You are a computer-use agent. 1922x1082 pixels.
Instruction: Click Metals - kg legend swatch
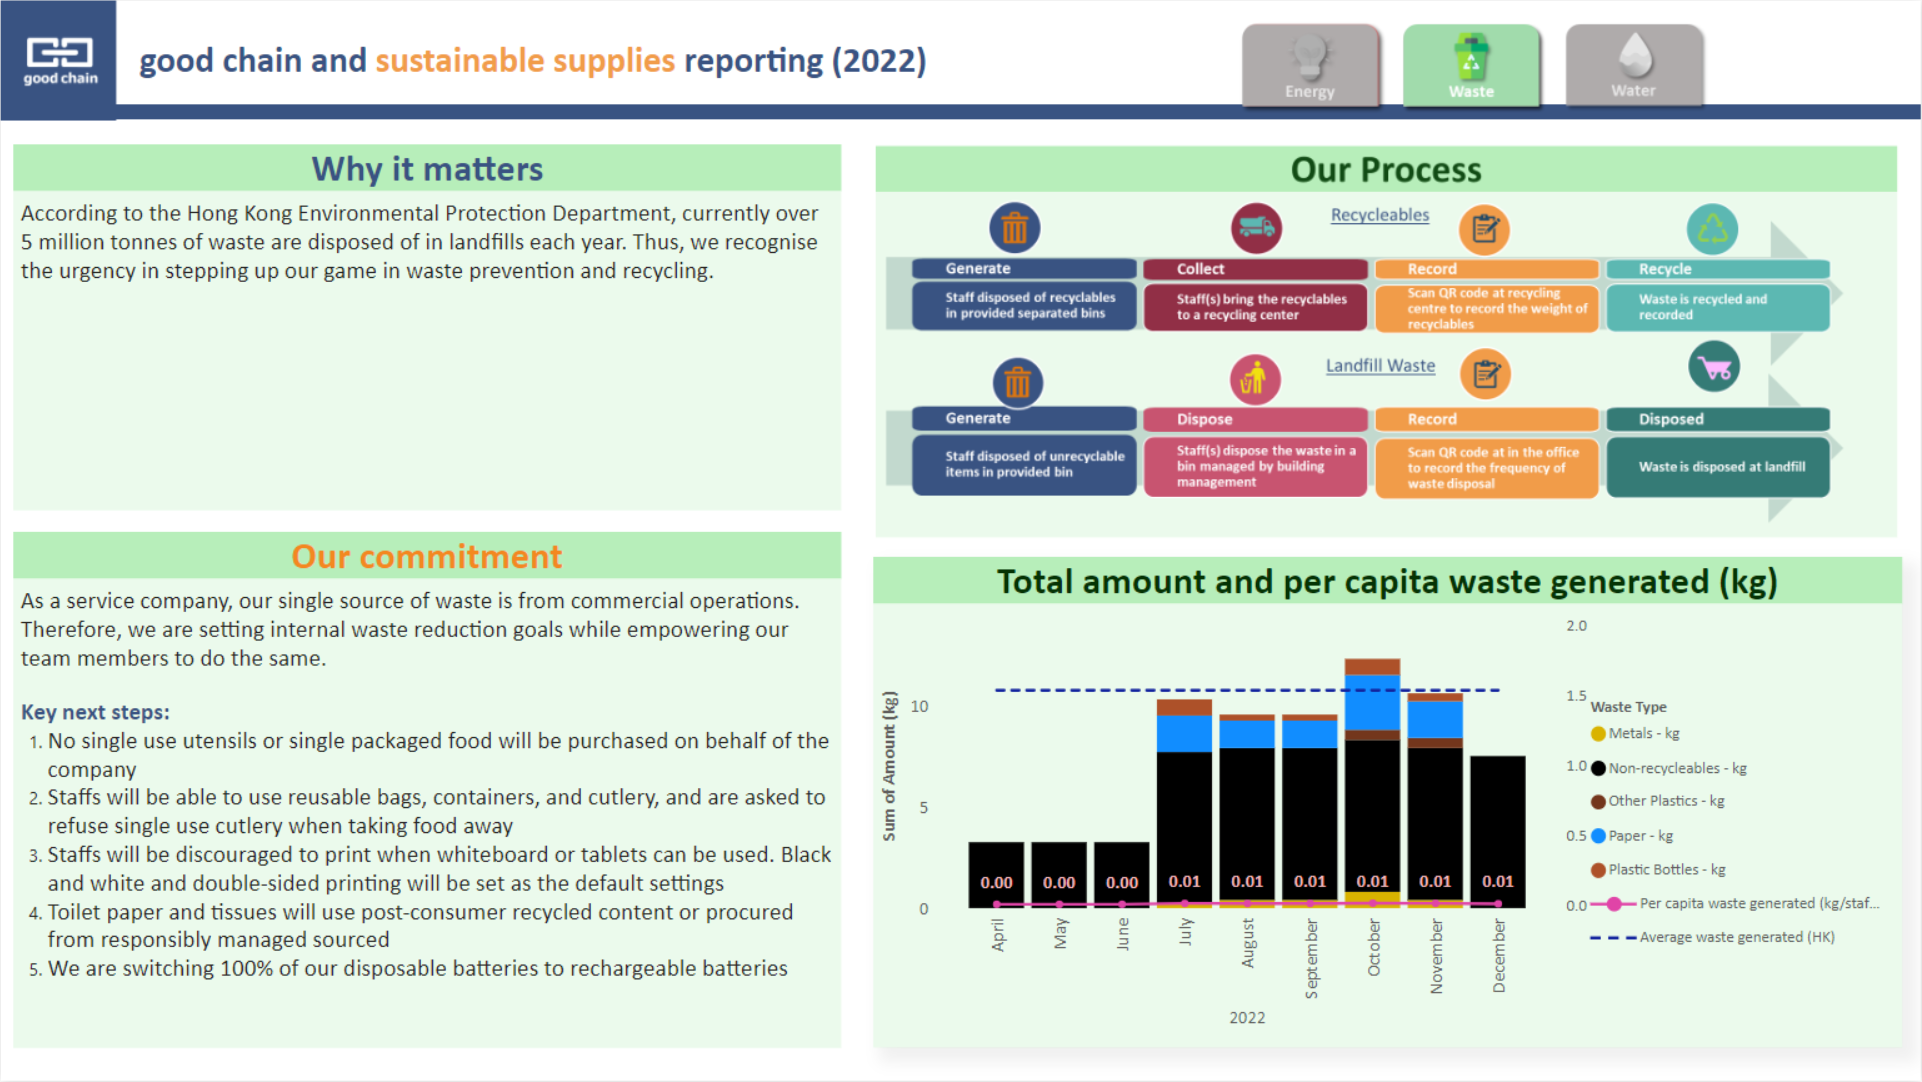1598,734
